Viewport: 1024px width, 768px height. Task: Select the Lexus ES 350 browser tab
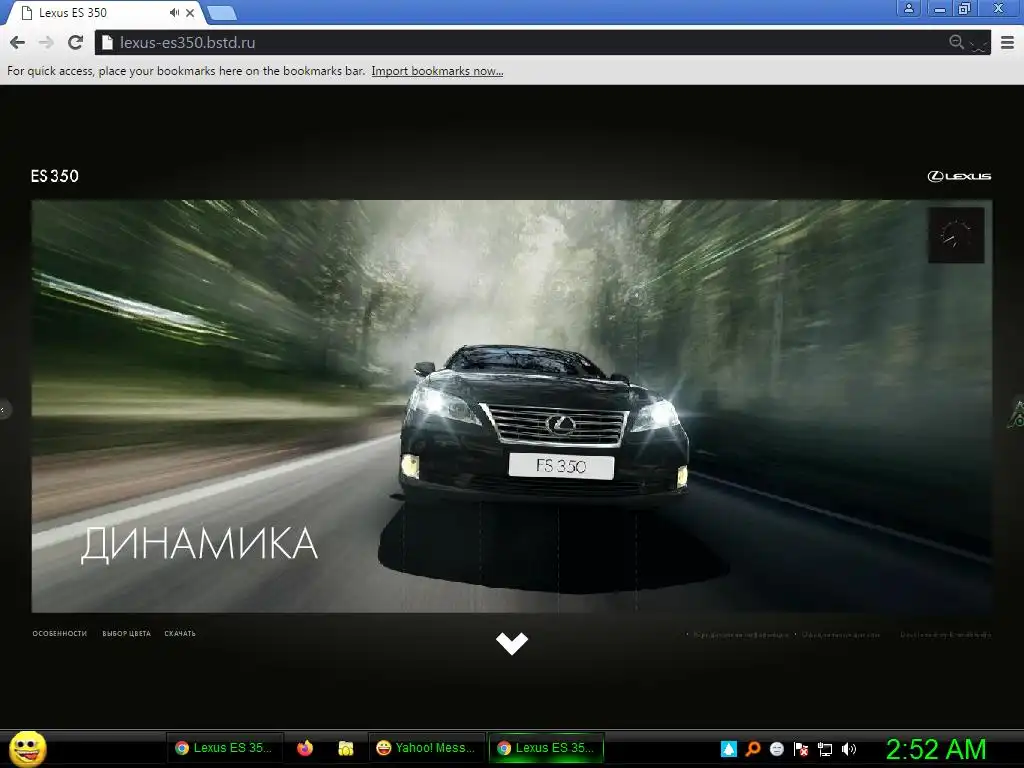coord(104,13)
